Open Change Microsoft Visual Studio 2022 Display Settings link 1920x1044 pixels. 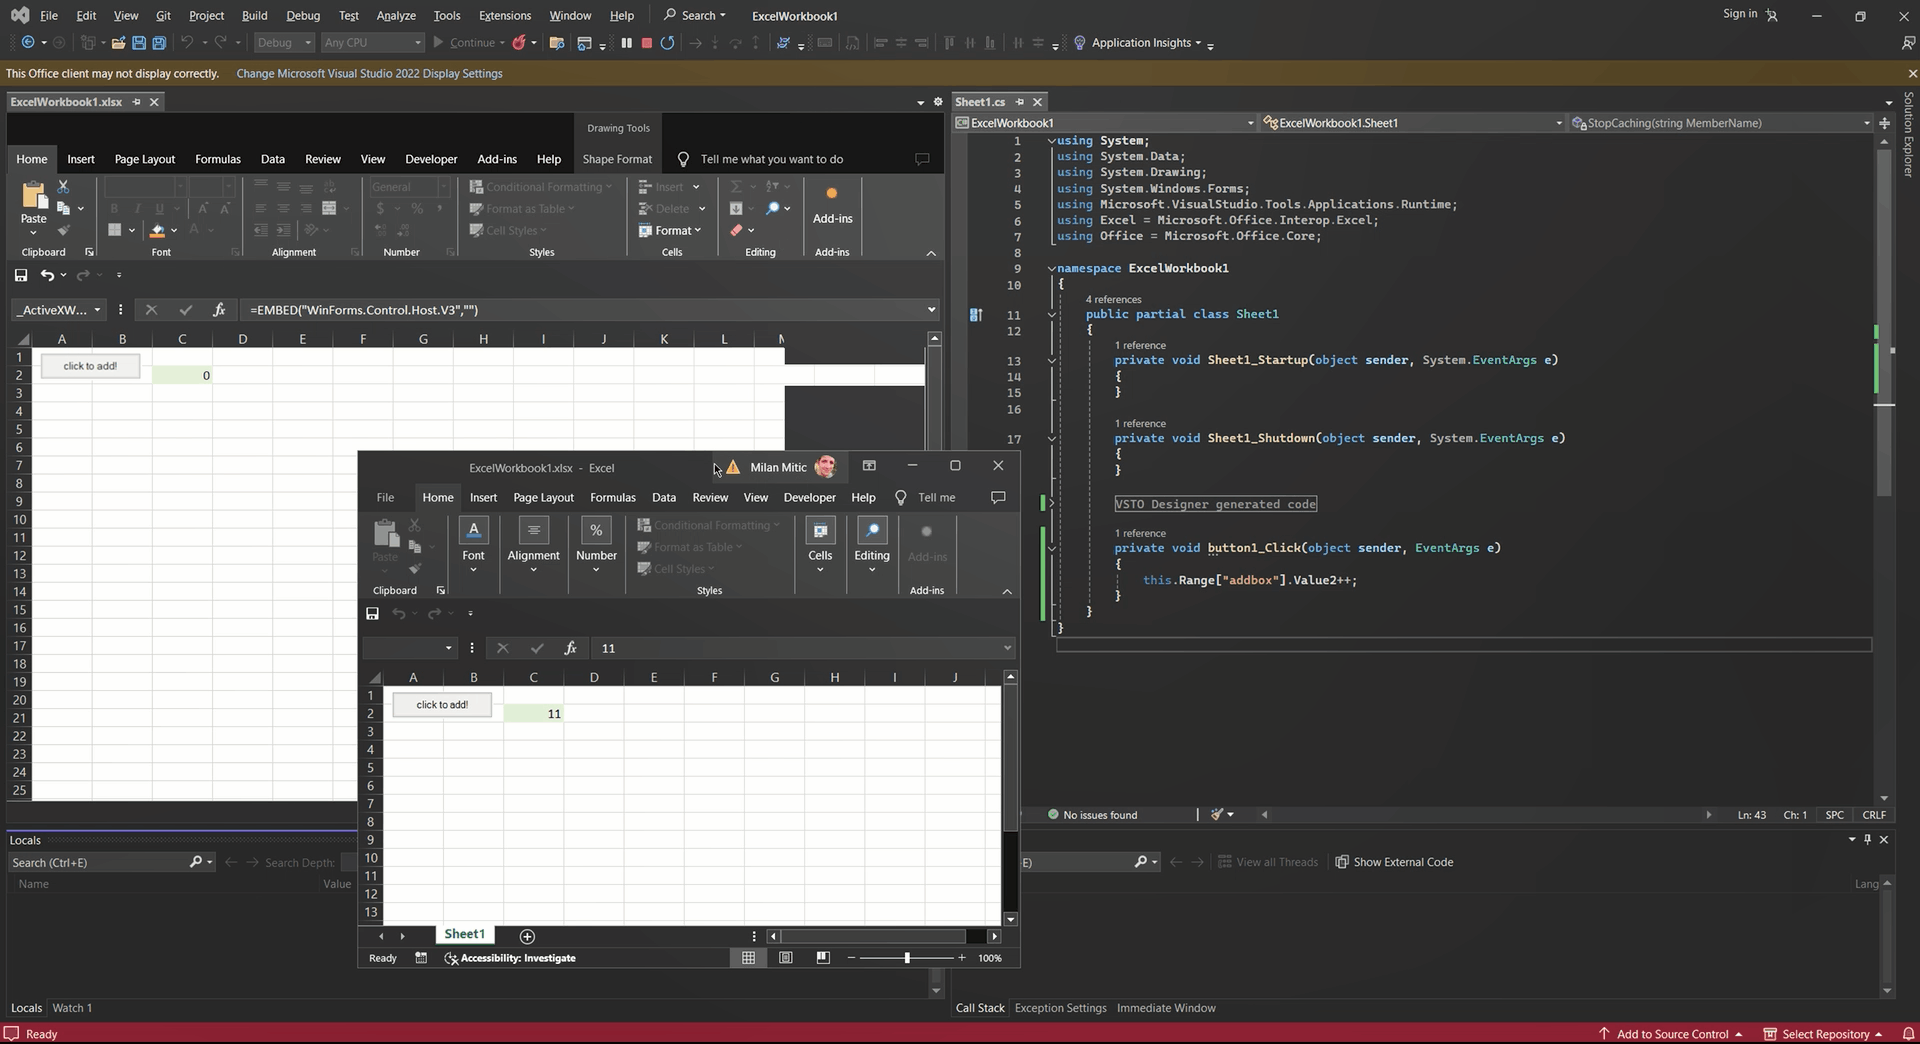point(369,73)
